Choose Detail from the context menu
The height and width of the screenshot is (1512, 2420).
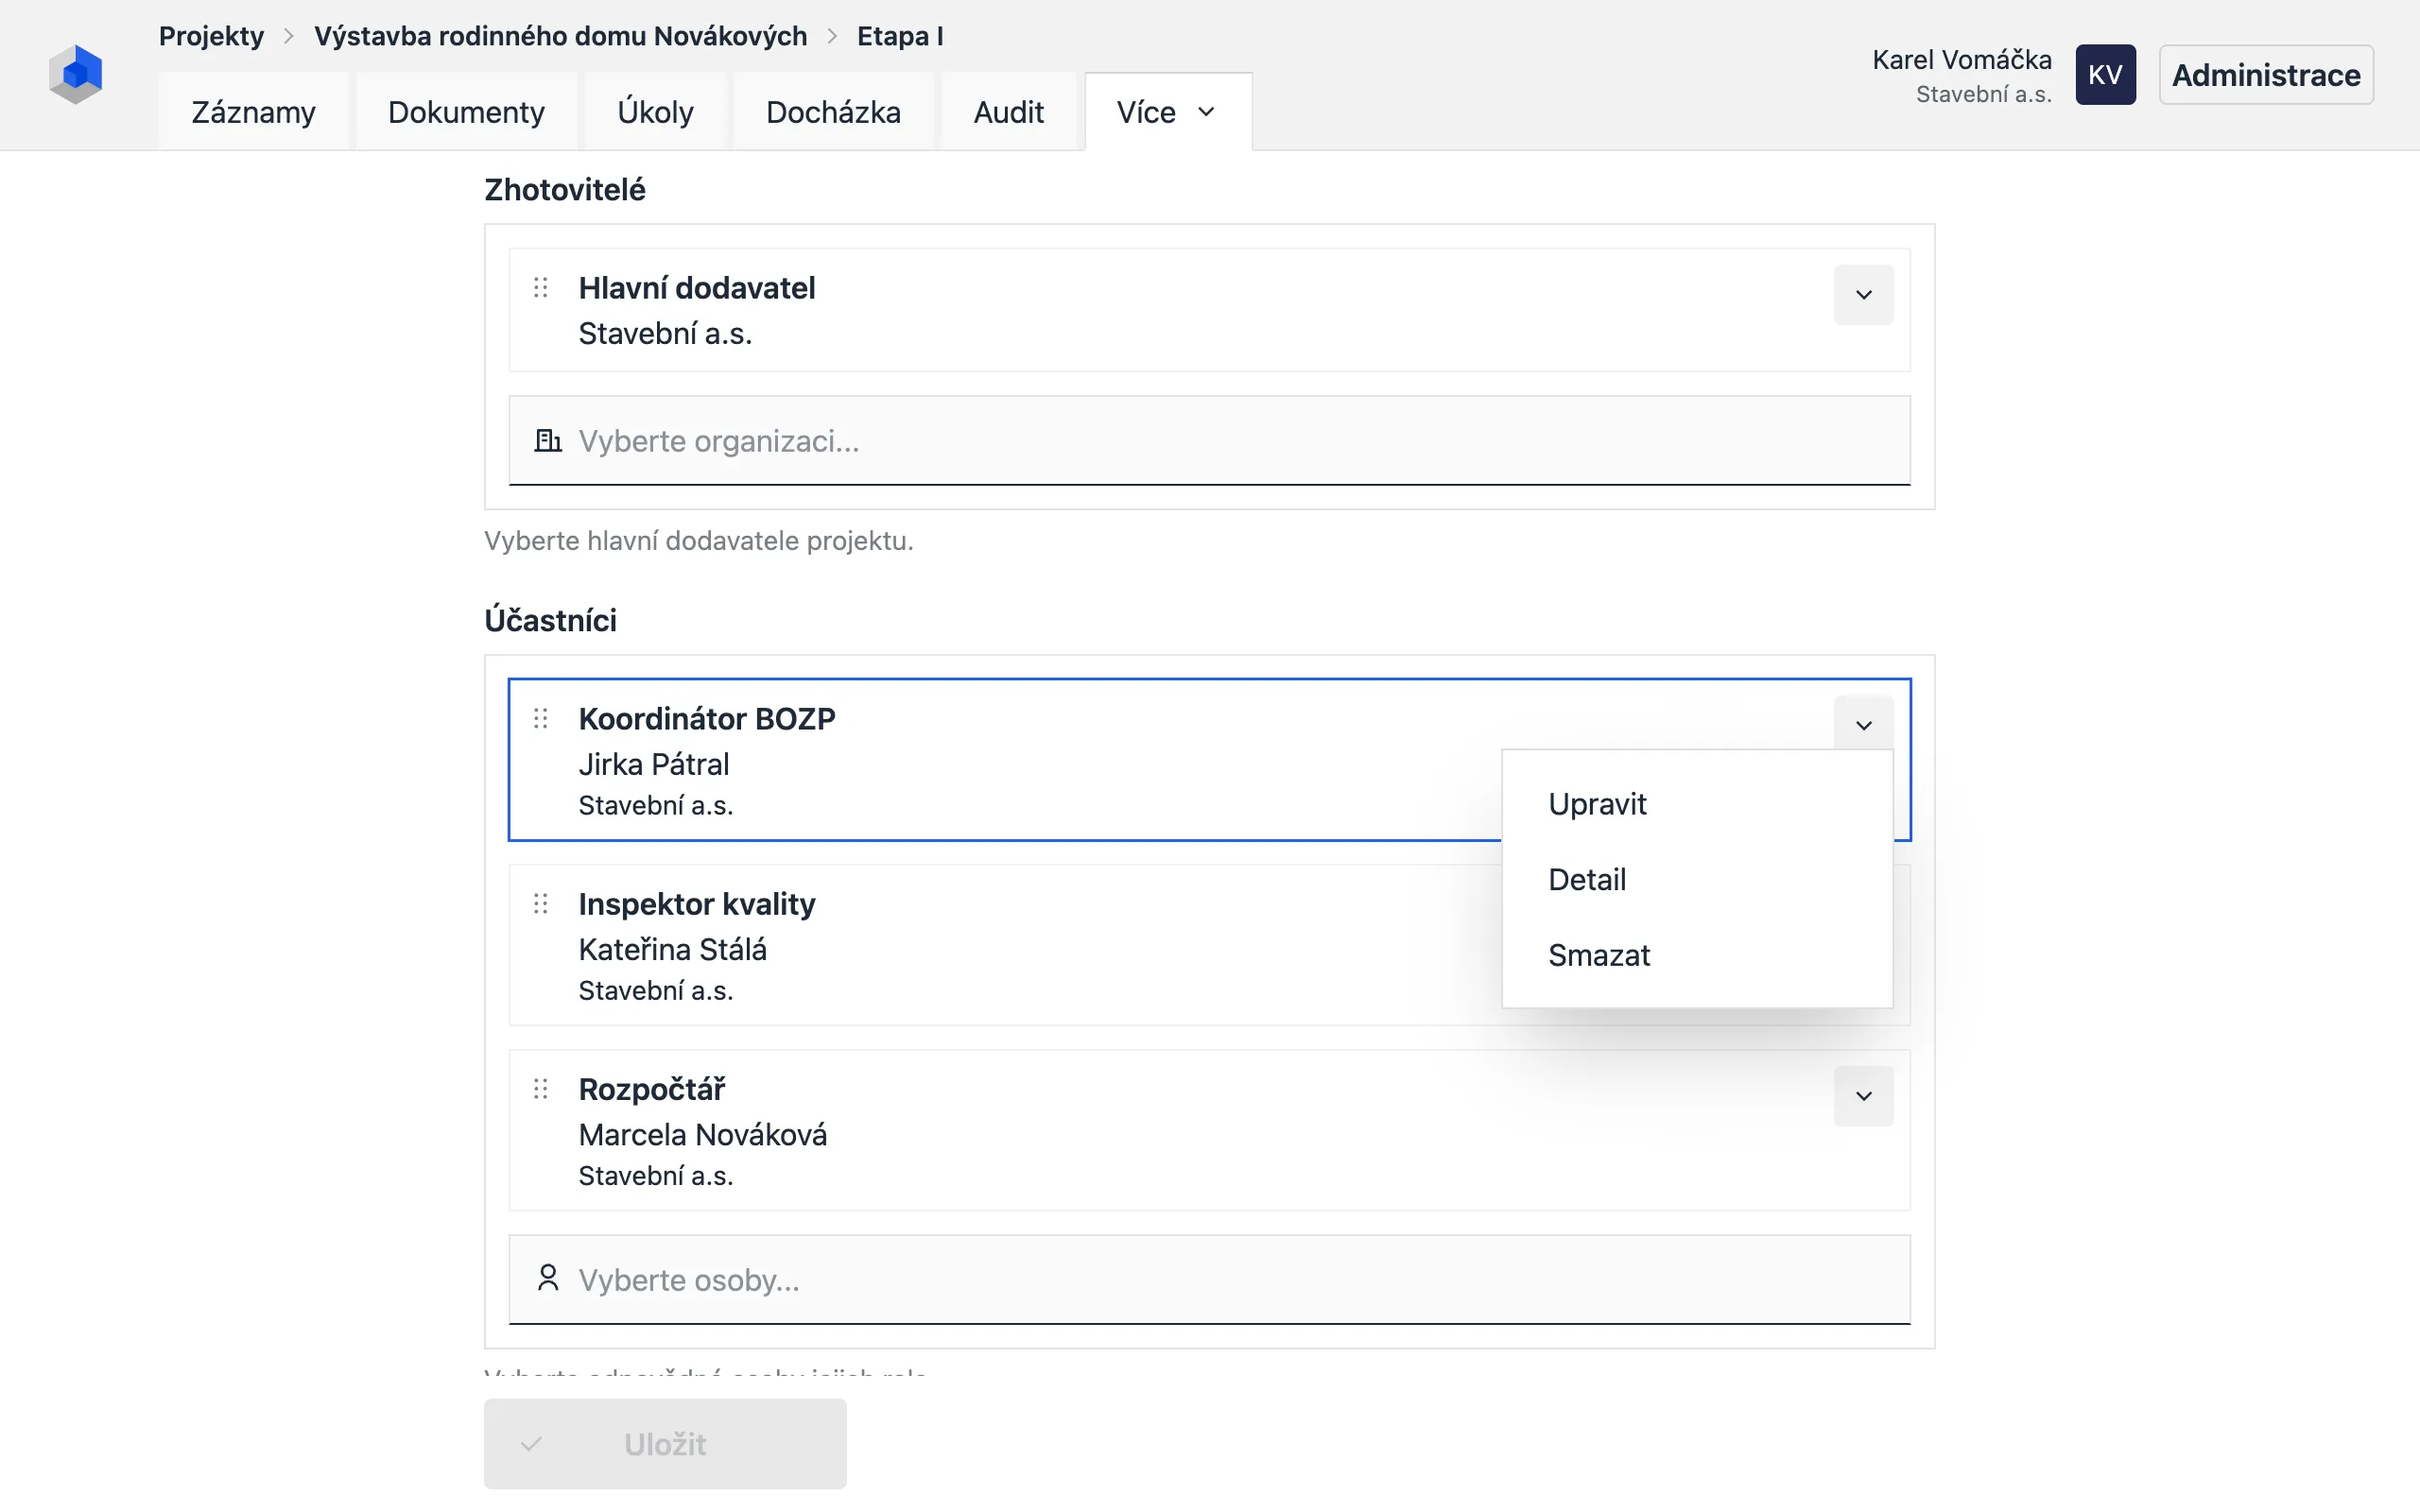[1697, 880]
